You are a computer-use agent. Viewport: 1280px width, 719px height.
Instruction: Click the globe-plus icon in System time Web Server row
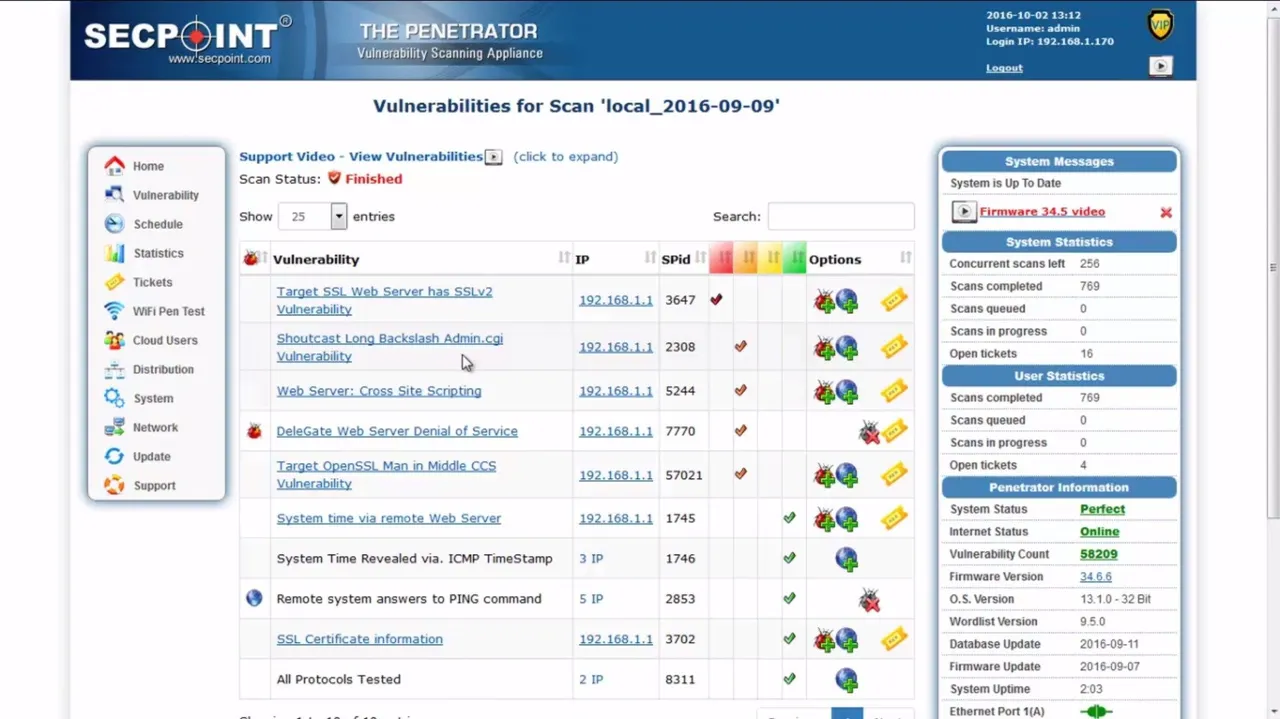(x=847, y=519)
